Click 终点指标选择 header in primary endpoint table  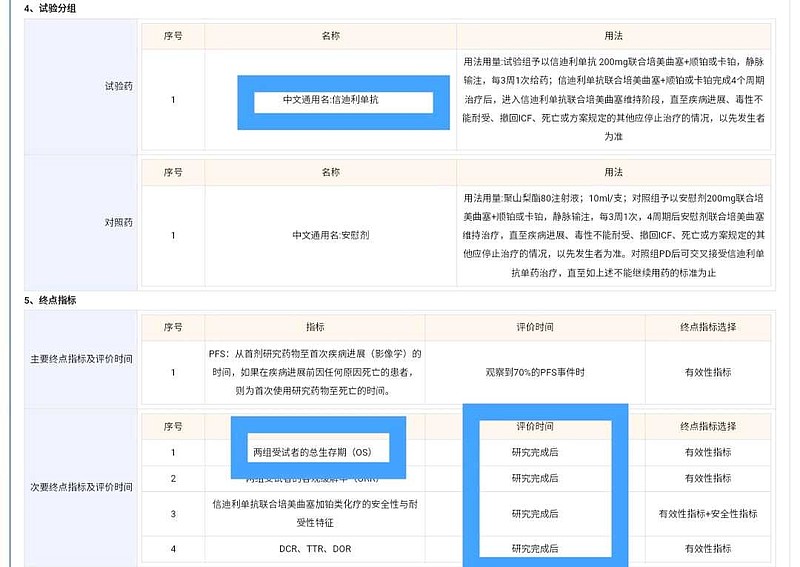[x=708, y=327]
